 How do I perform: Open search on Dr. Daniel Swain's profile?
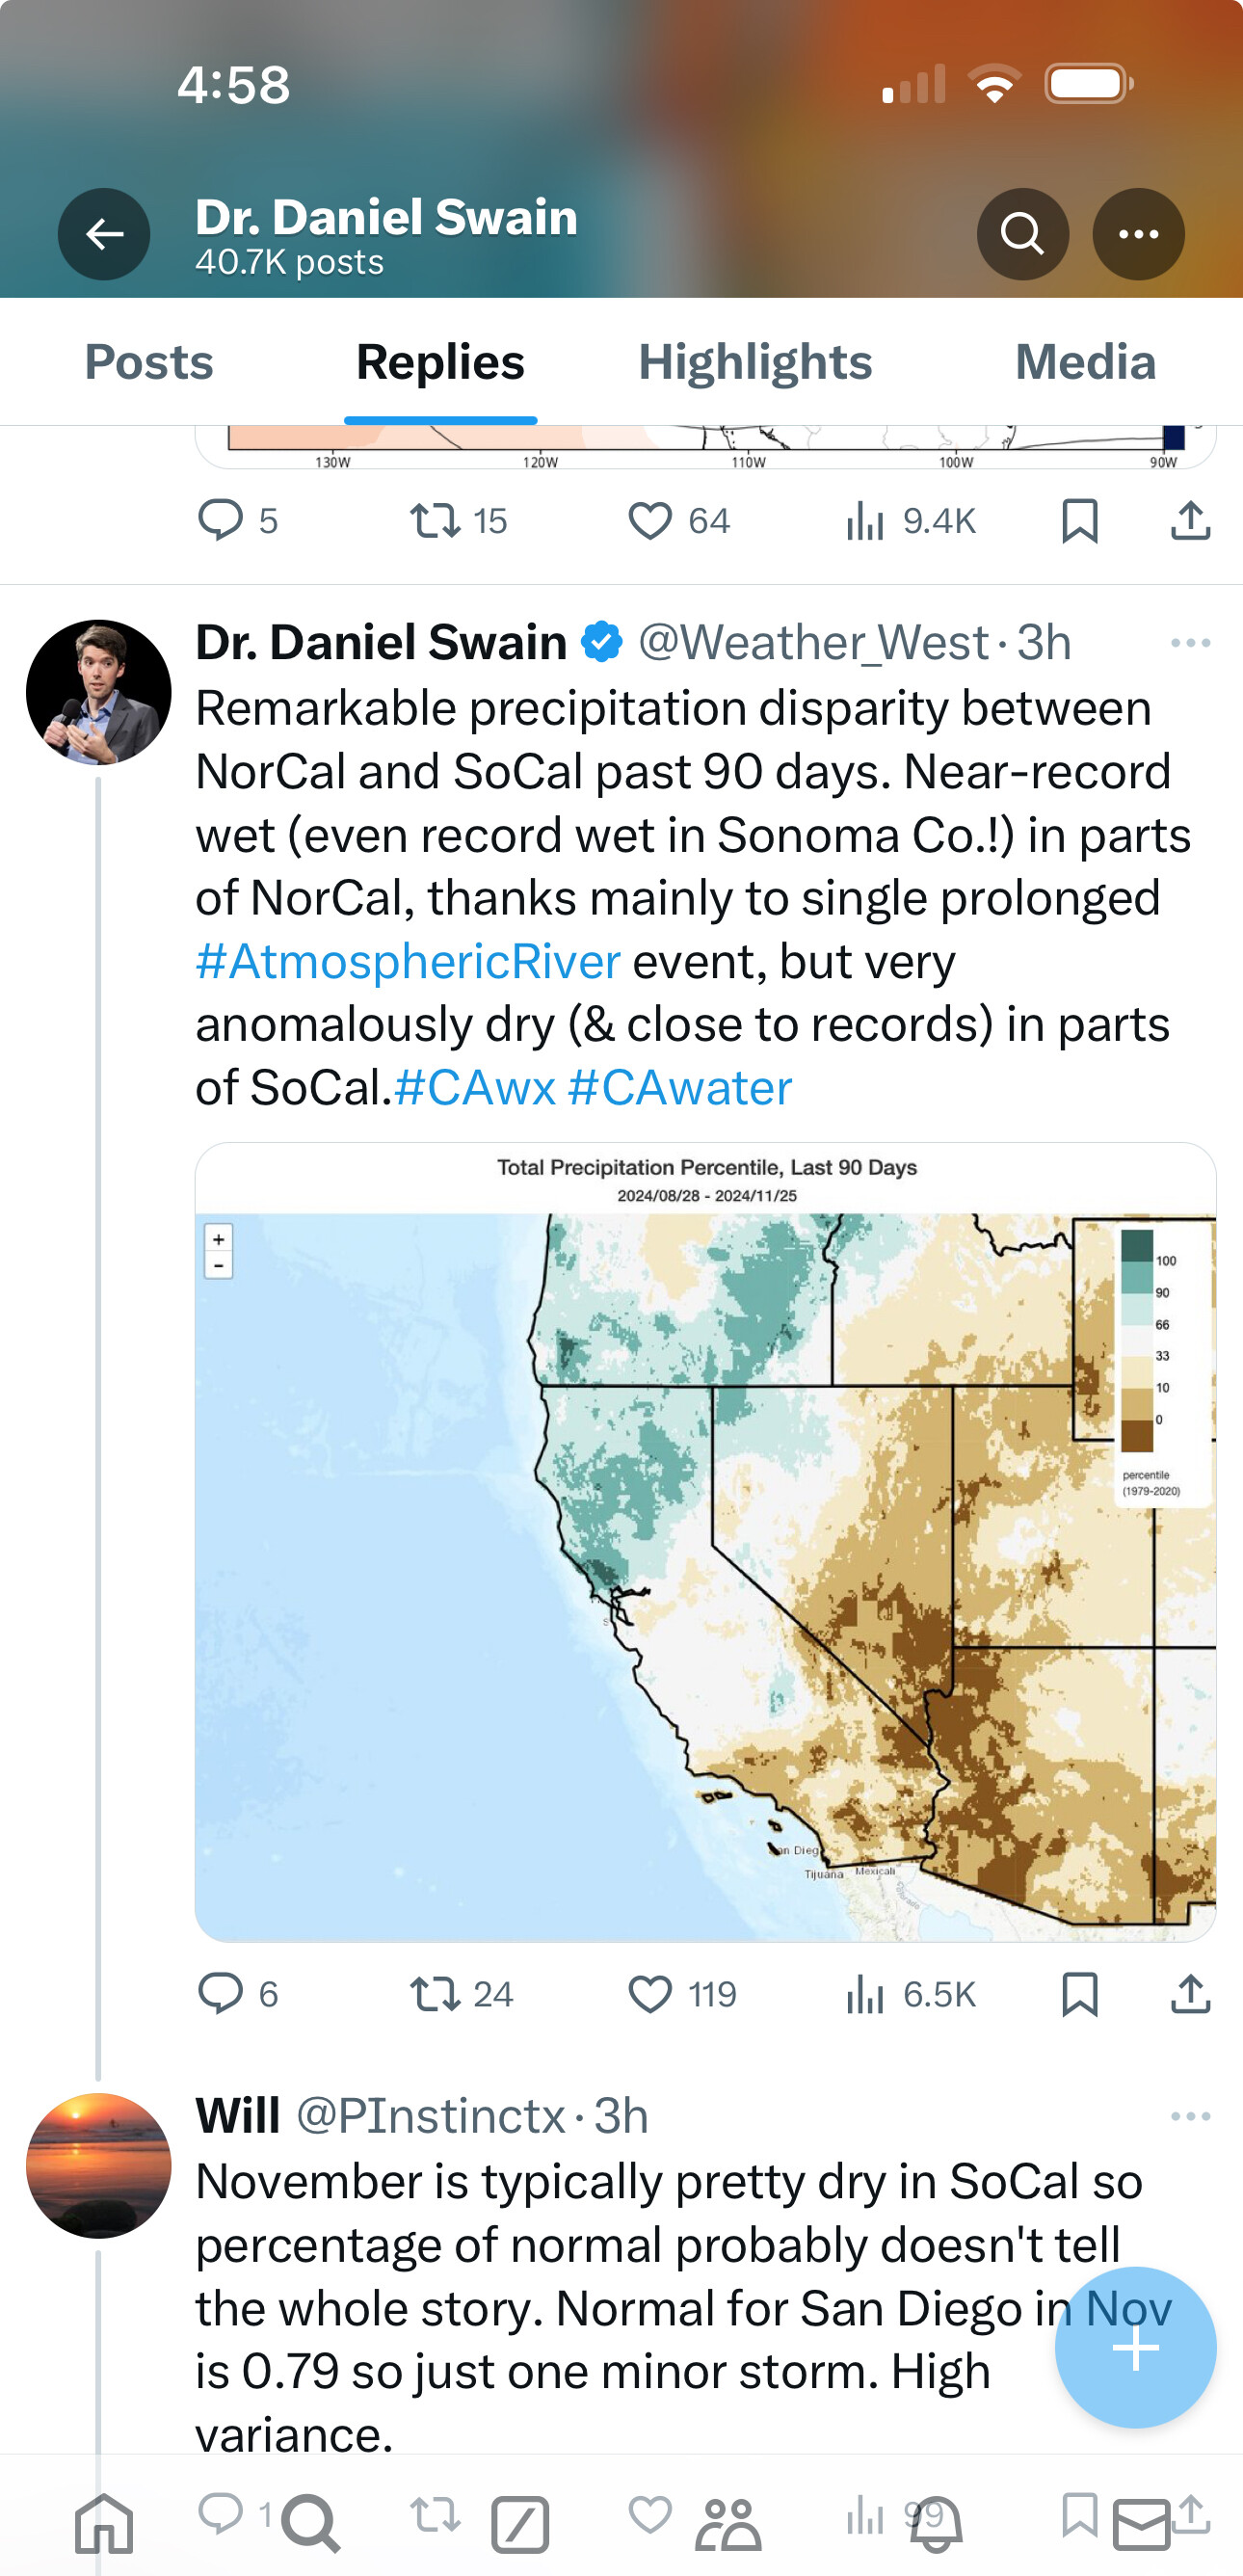point(1022,234)
